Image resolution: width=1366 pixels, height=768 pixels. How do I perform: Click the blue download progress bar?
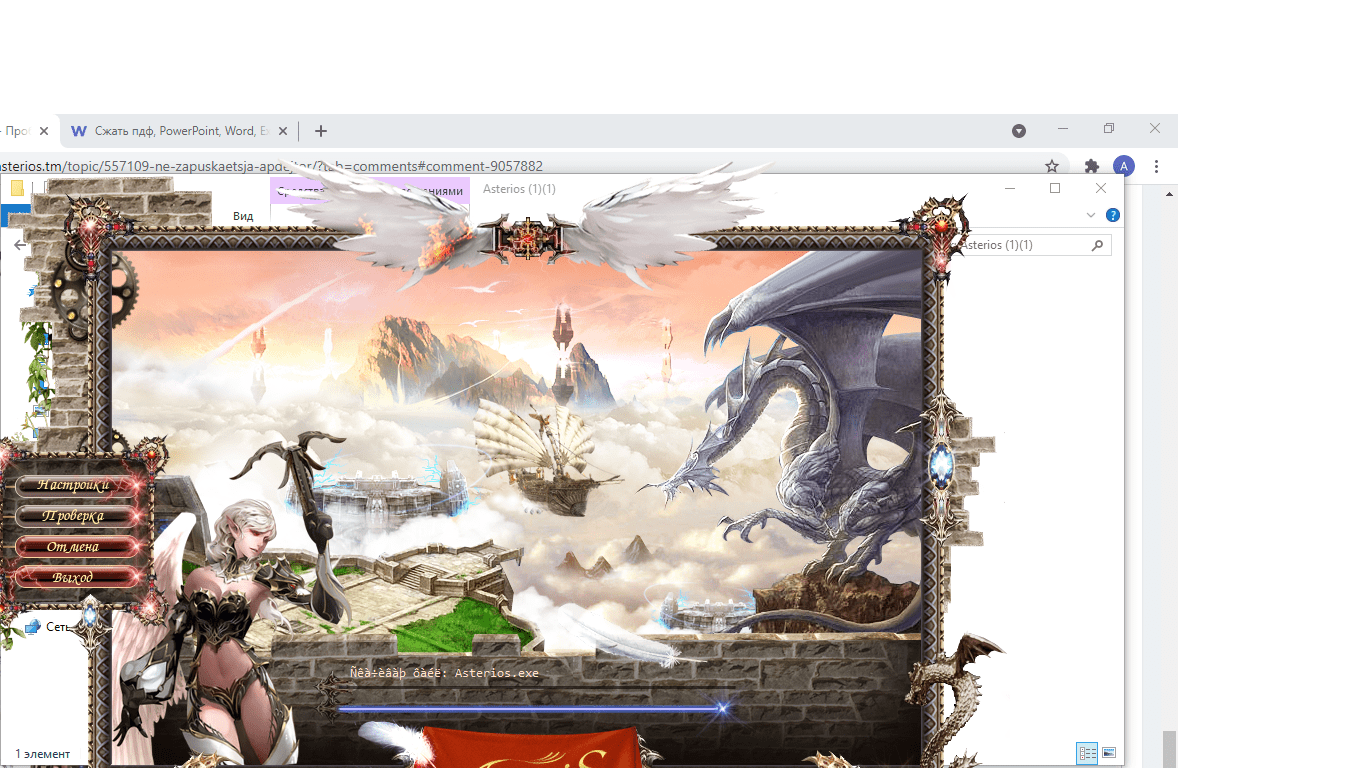click(530, 709)
